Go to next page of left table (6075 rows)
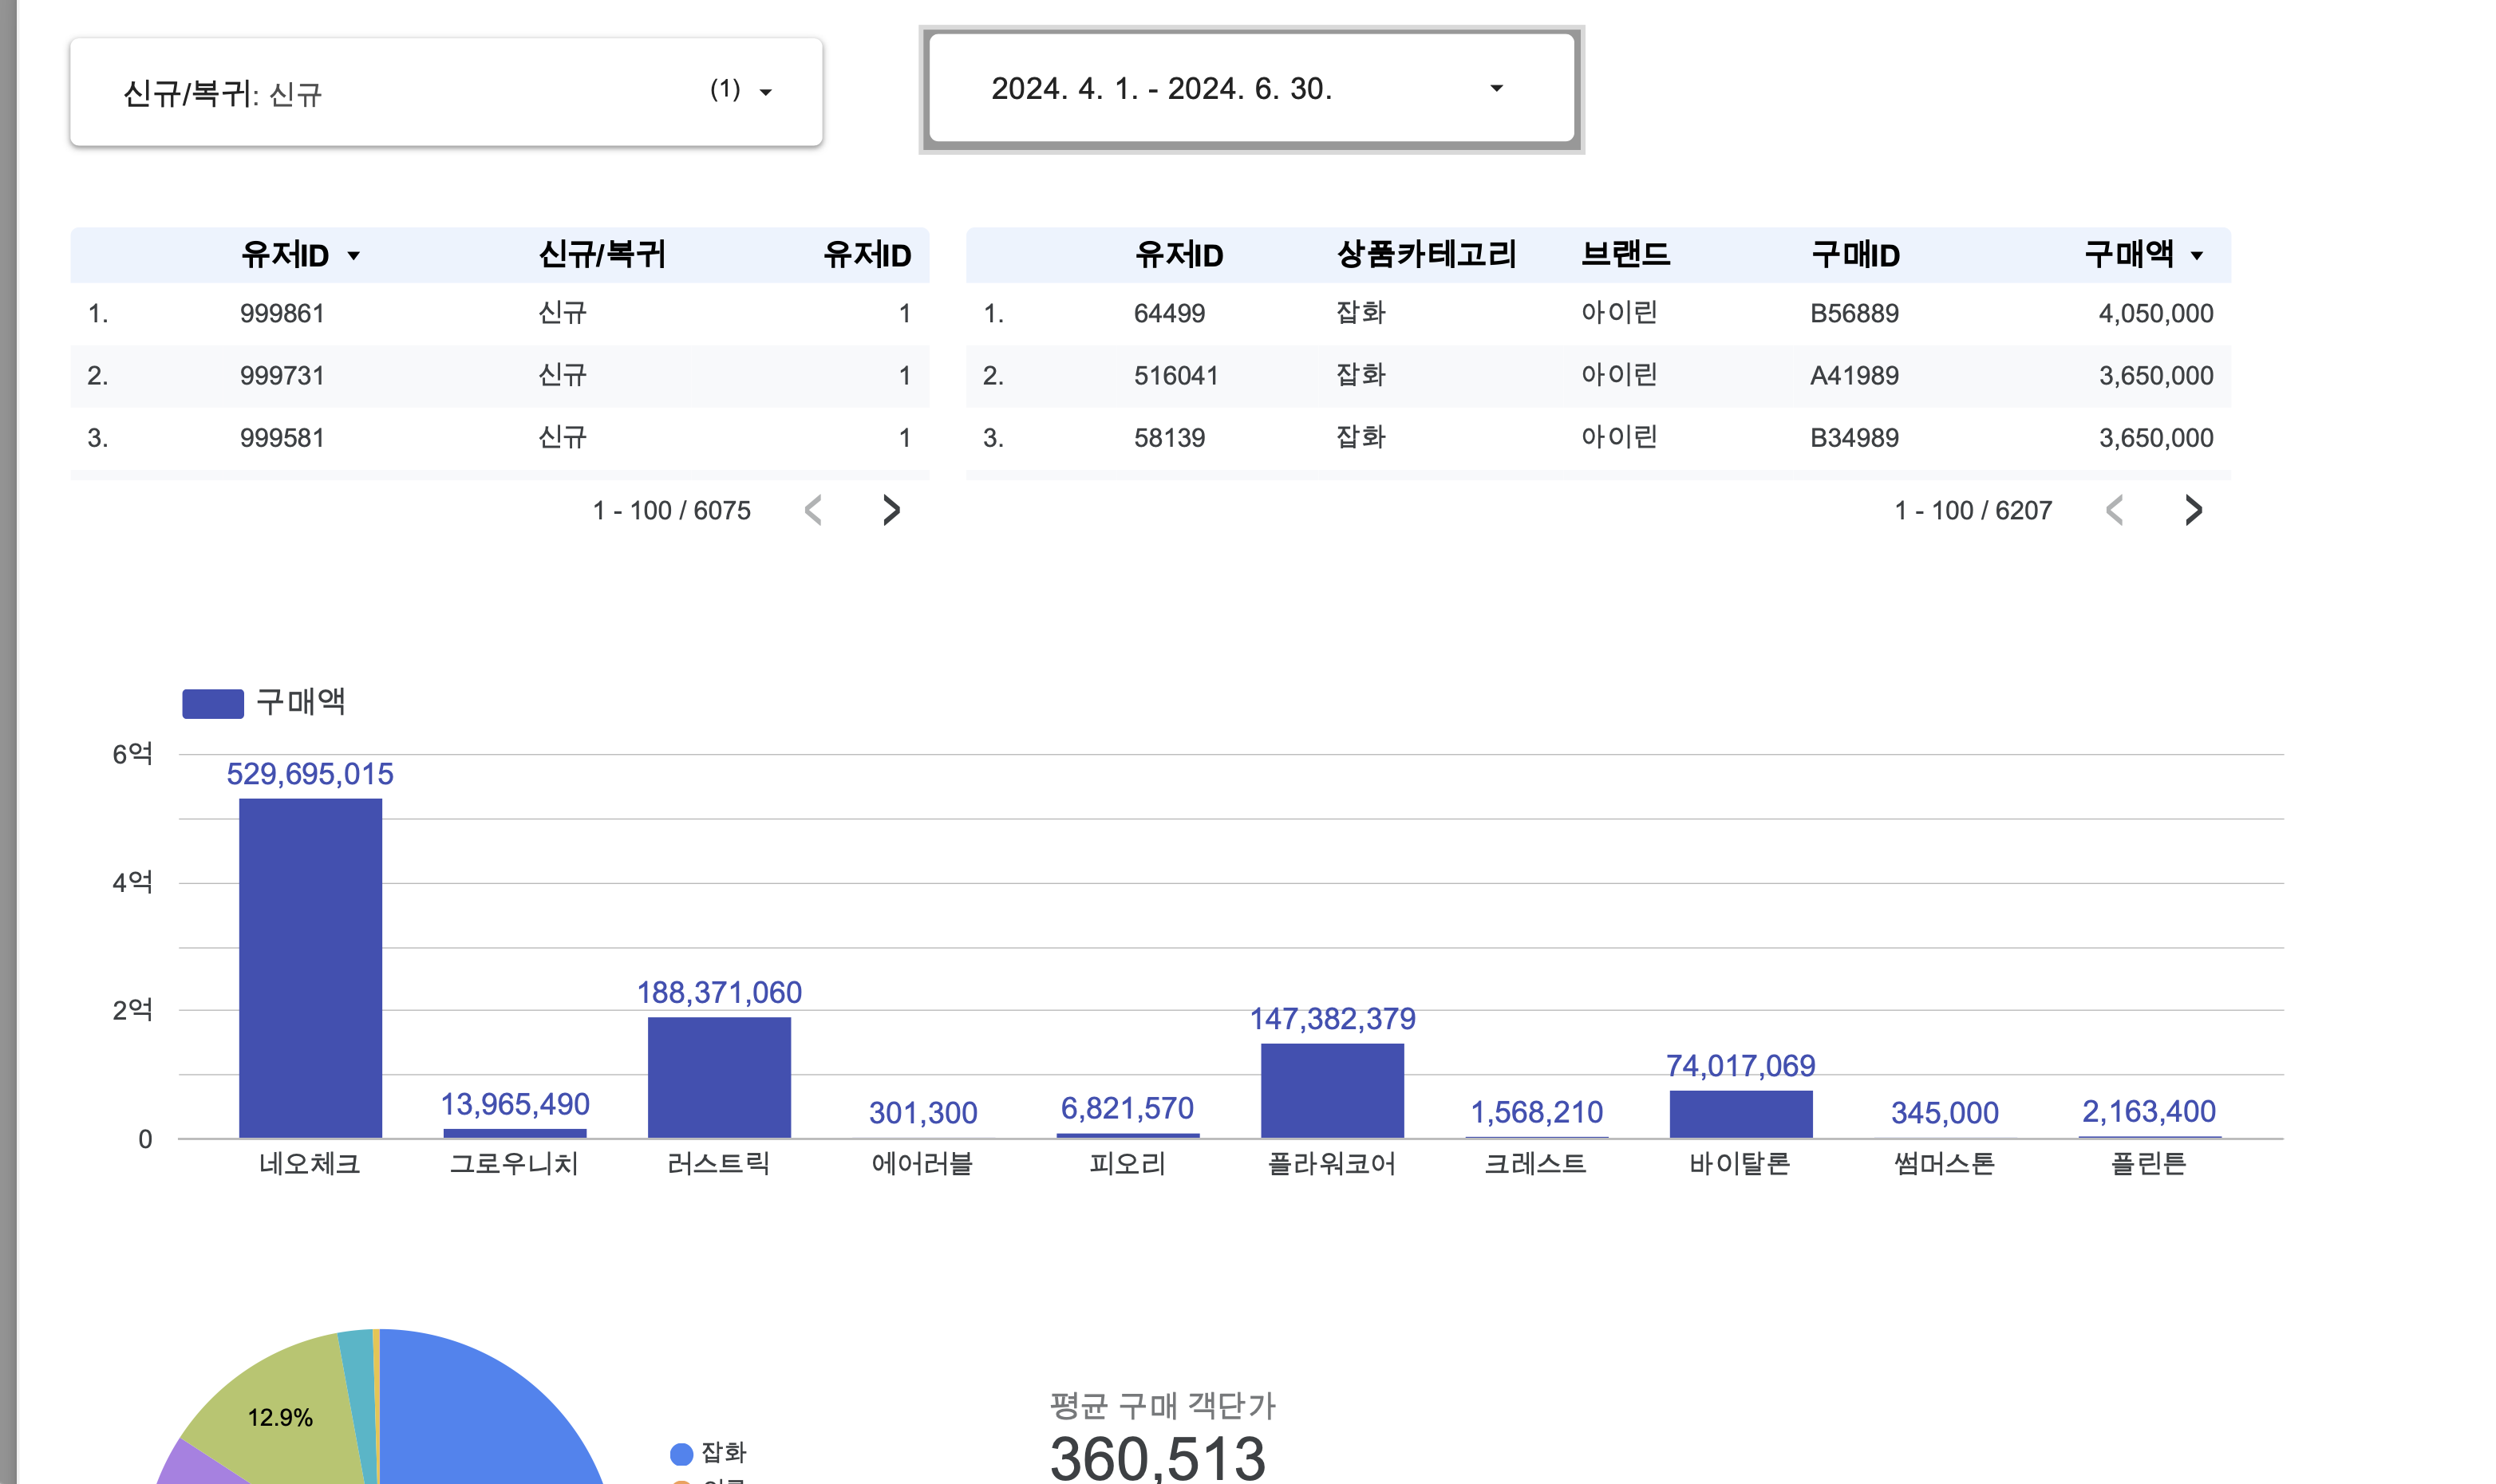Viewport: 2496px width, 1484px height. 891,510
